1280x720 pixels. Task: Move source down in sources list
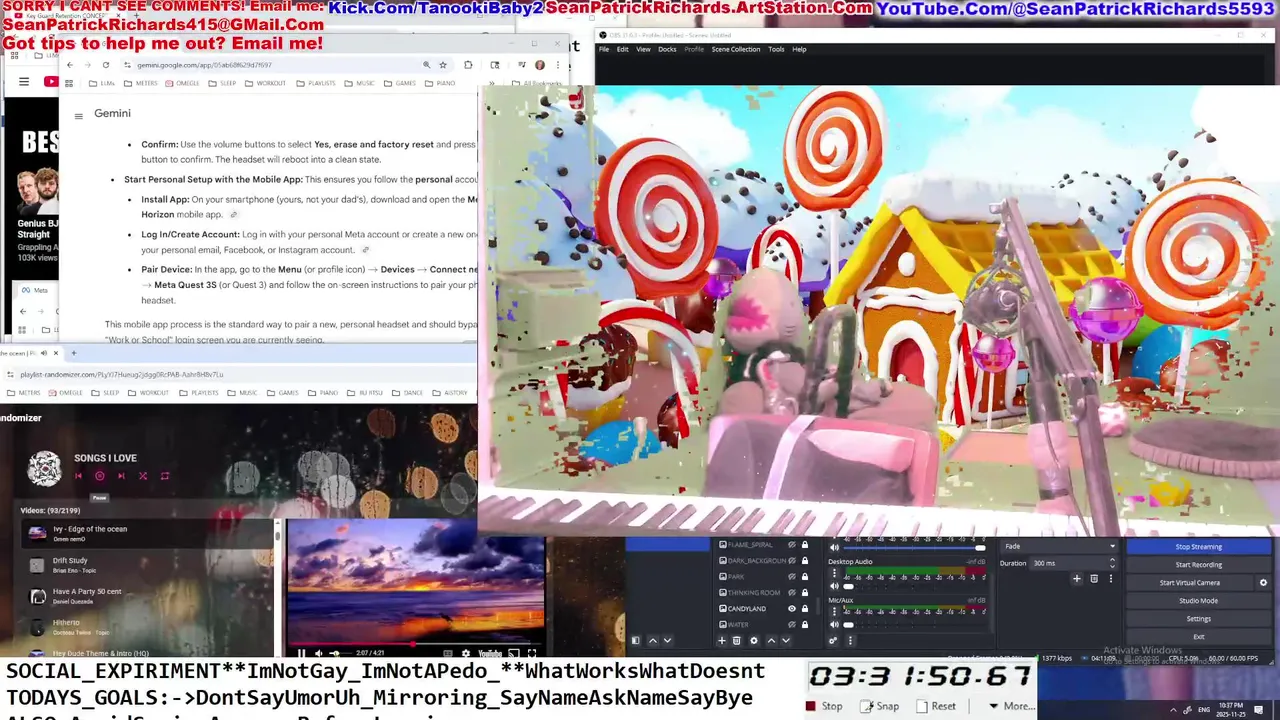(785, 641)
